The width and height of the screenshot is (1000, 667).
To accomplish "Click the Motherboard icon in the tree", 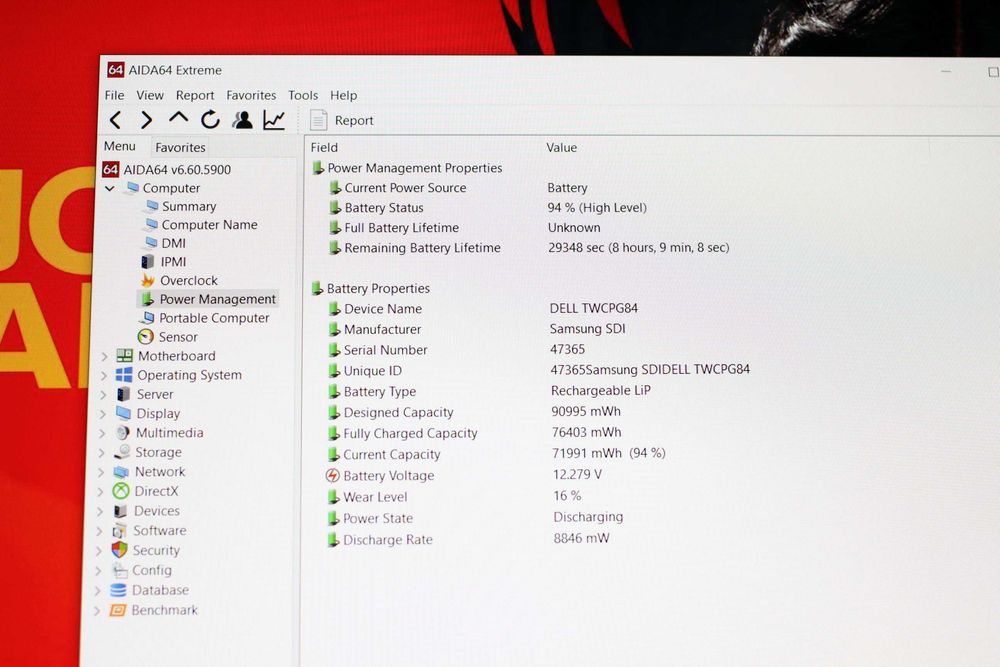I will [124, 356].
